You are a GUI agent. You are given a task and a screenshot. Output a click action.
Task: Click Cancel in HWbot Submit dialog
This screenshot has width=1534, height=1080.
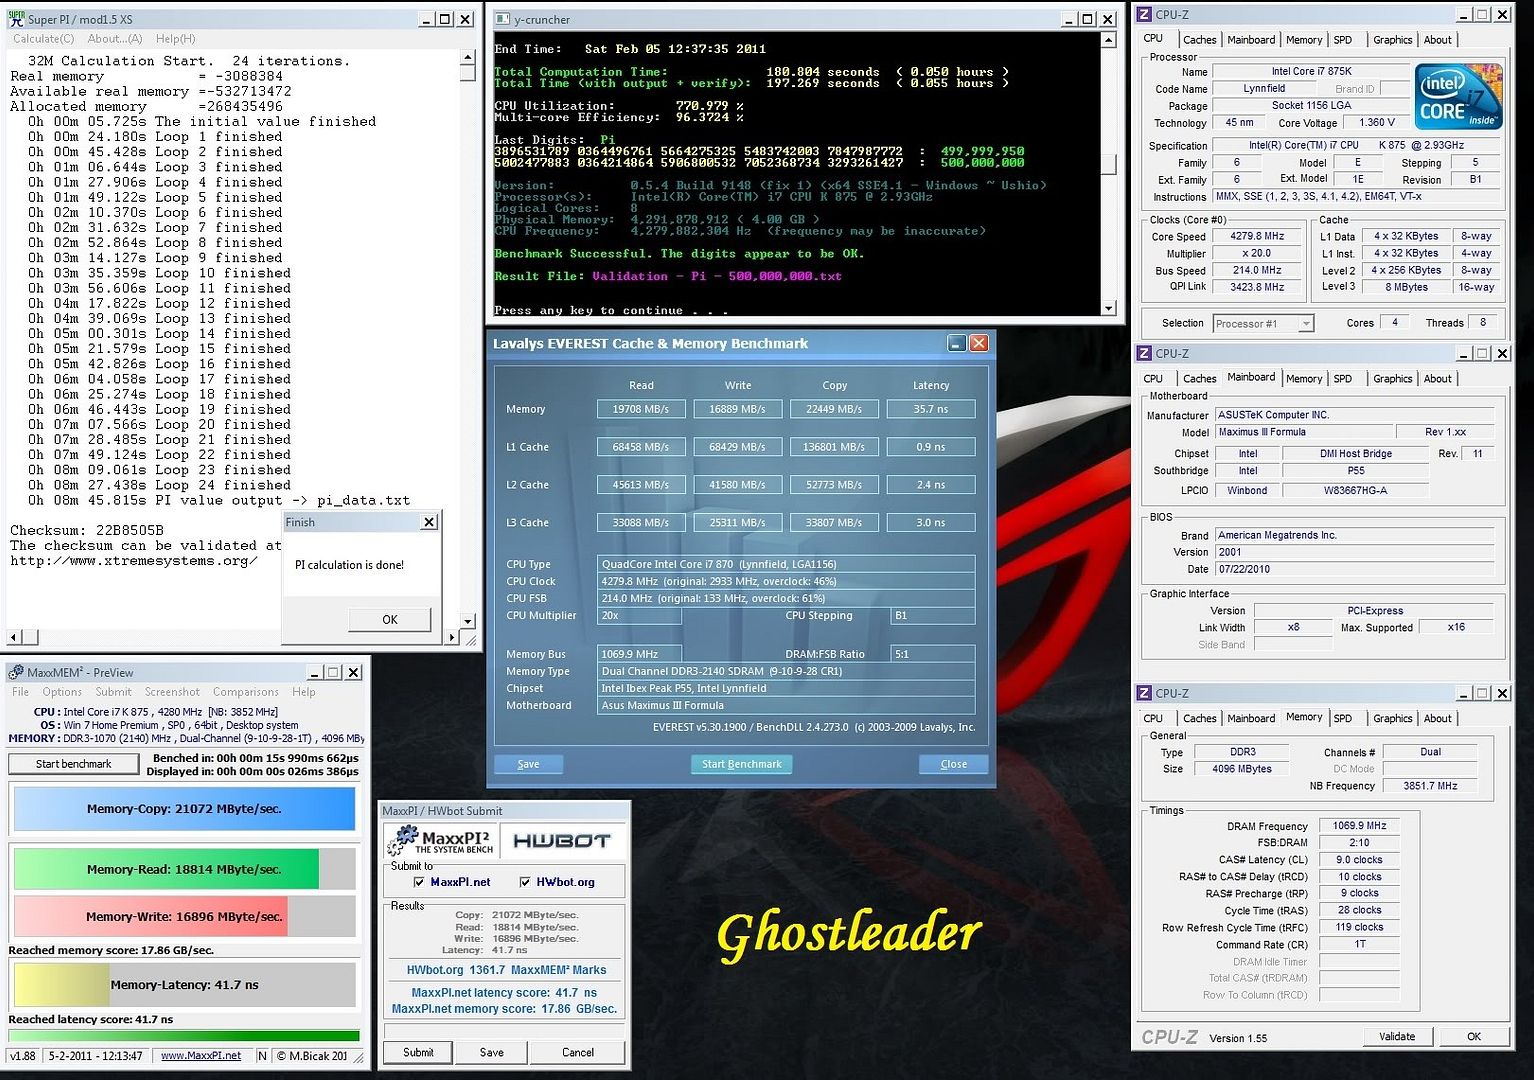coord(578,1052)
